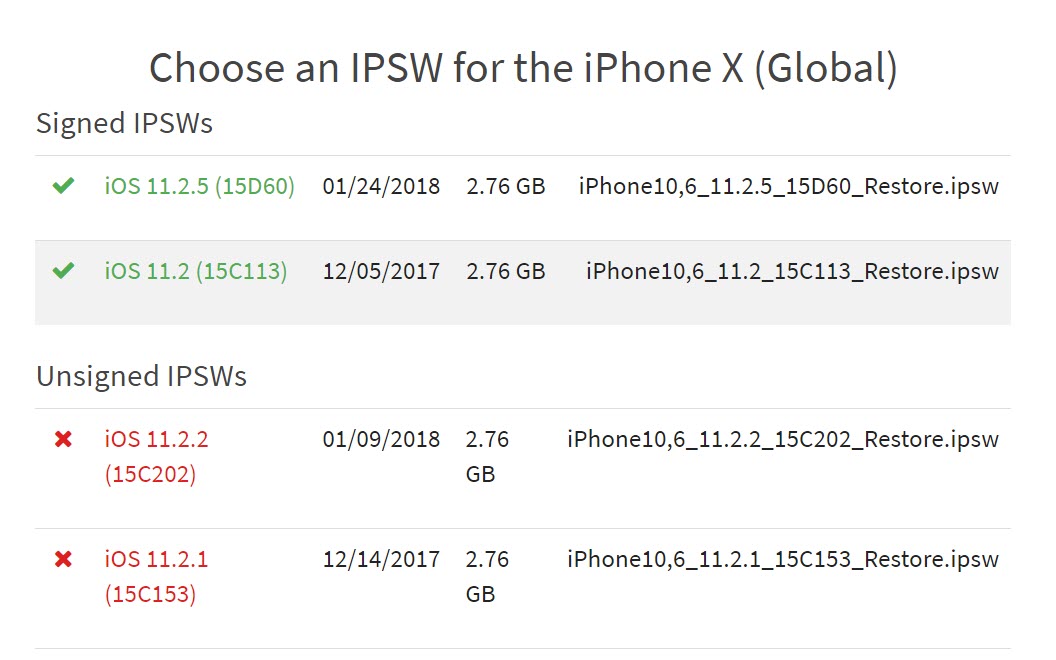Image resolution: width=1056 pixels, height=660 pixels.
Task: Open the iOS 11.2.5 (15D60) download link
Action: 199,186
